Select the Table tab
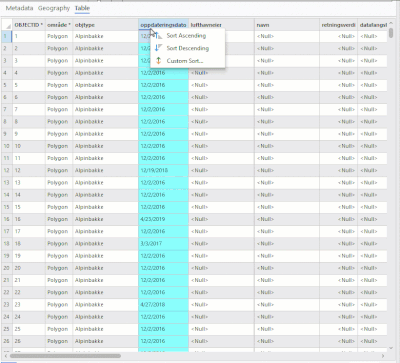Viewport: 400px width, 363px height. click(82, 8)
